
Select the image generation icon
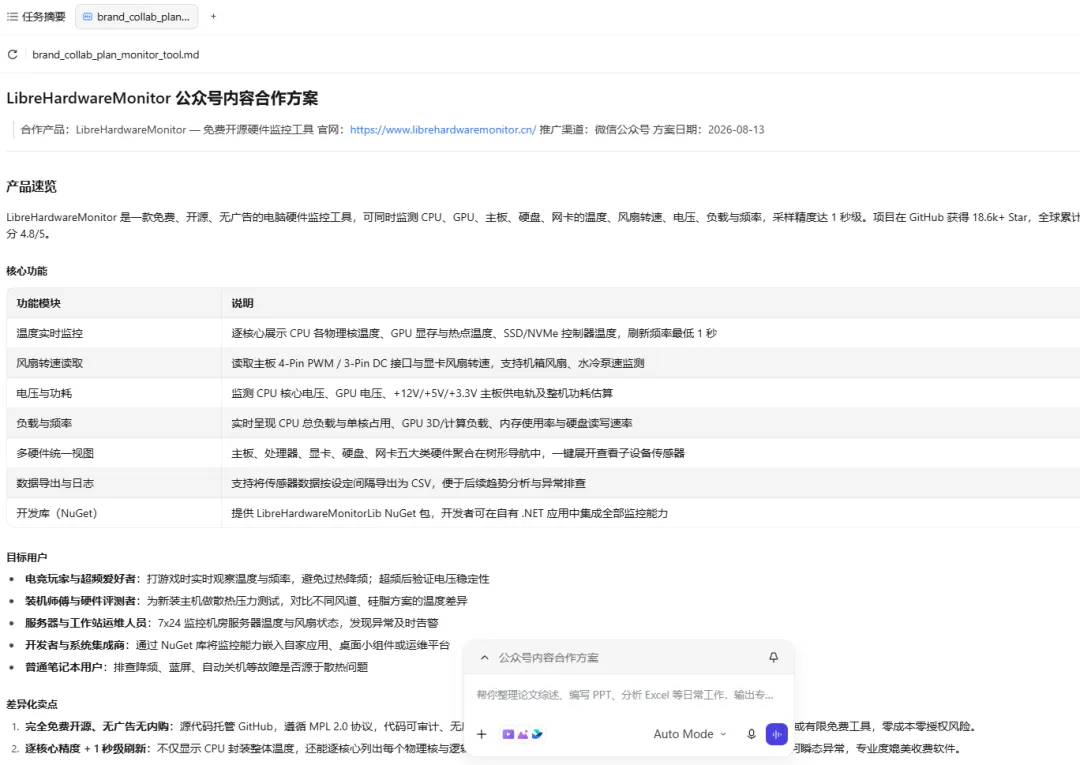[523, 734]
